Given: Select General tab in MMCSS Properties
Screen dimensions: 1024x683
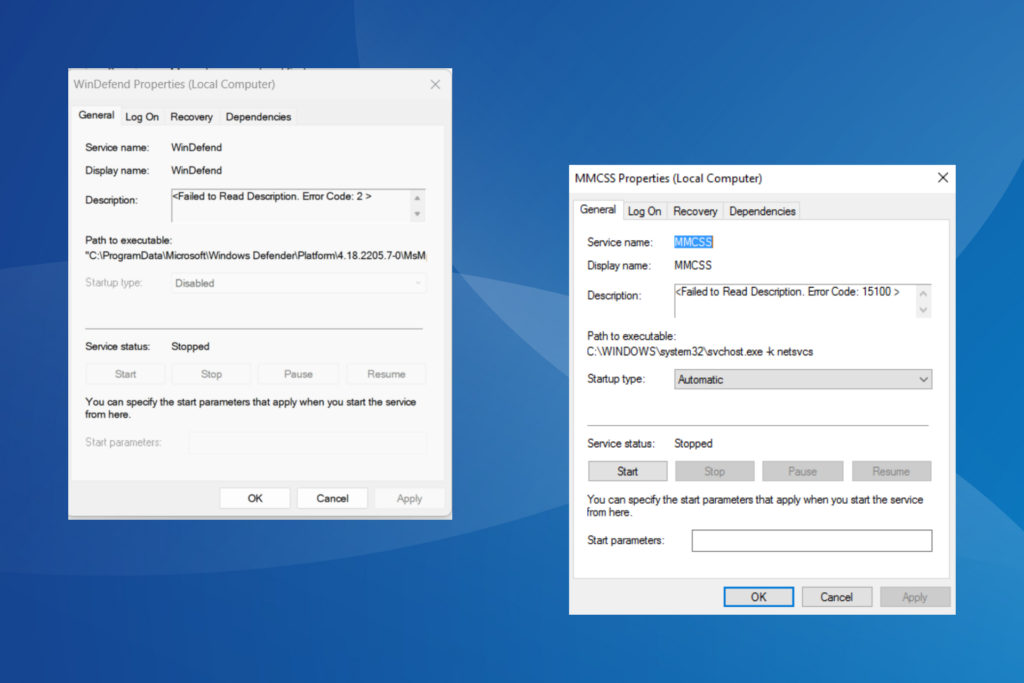Looking at the screenshot, I should click(x=598, y=210).
